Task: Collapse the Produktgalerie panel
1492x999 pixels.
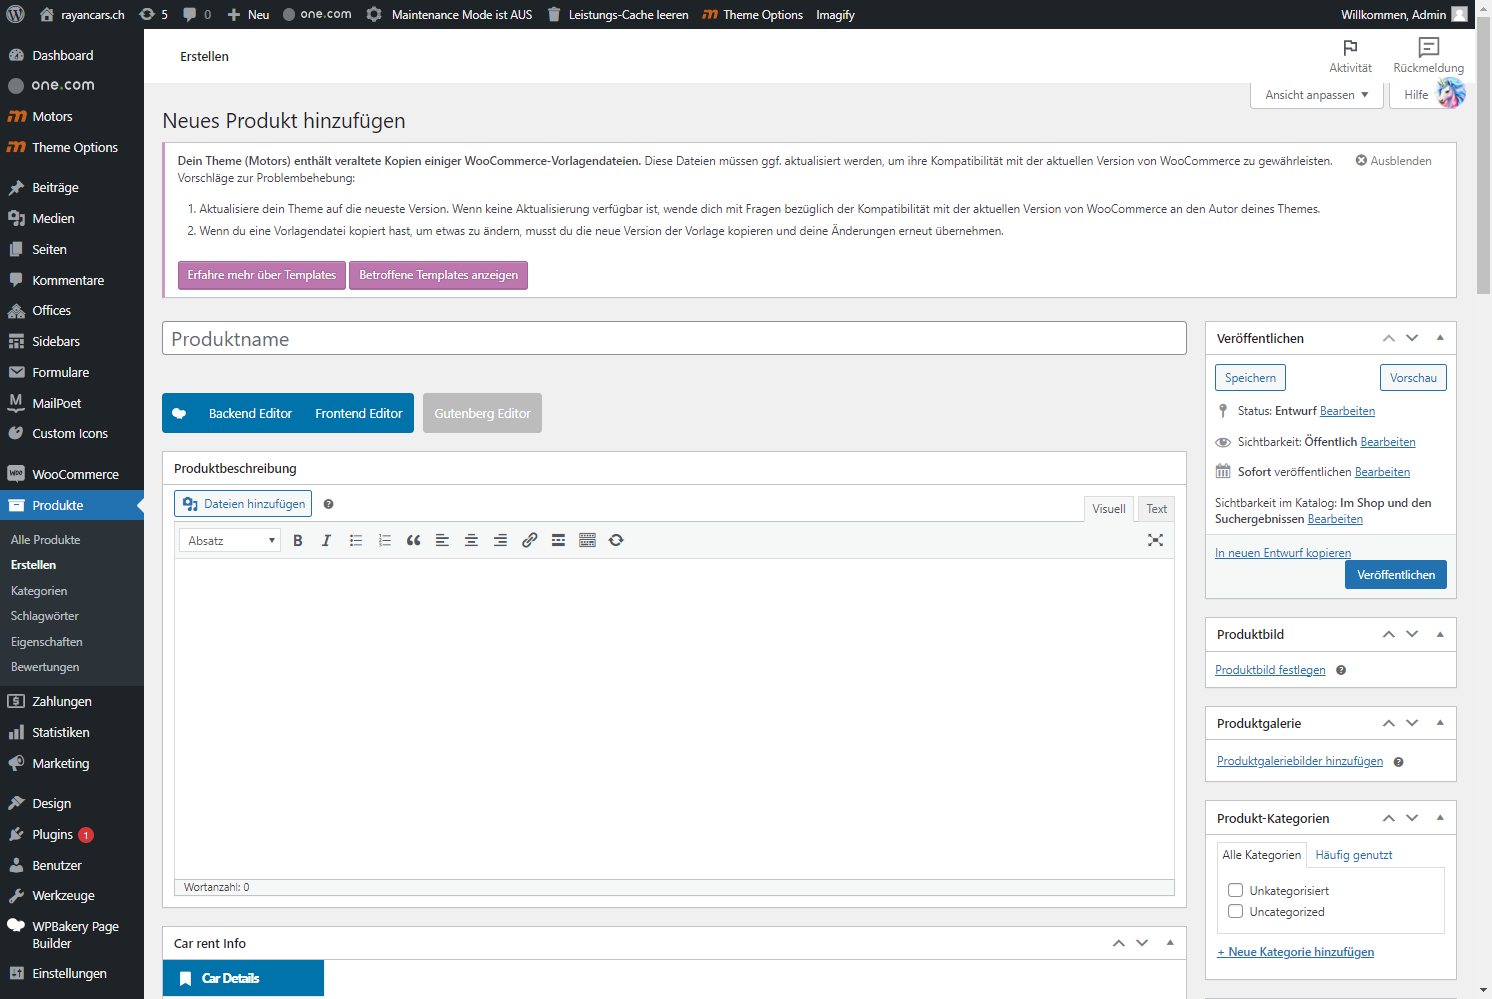Action: point(1440,723)
